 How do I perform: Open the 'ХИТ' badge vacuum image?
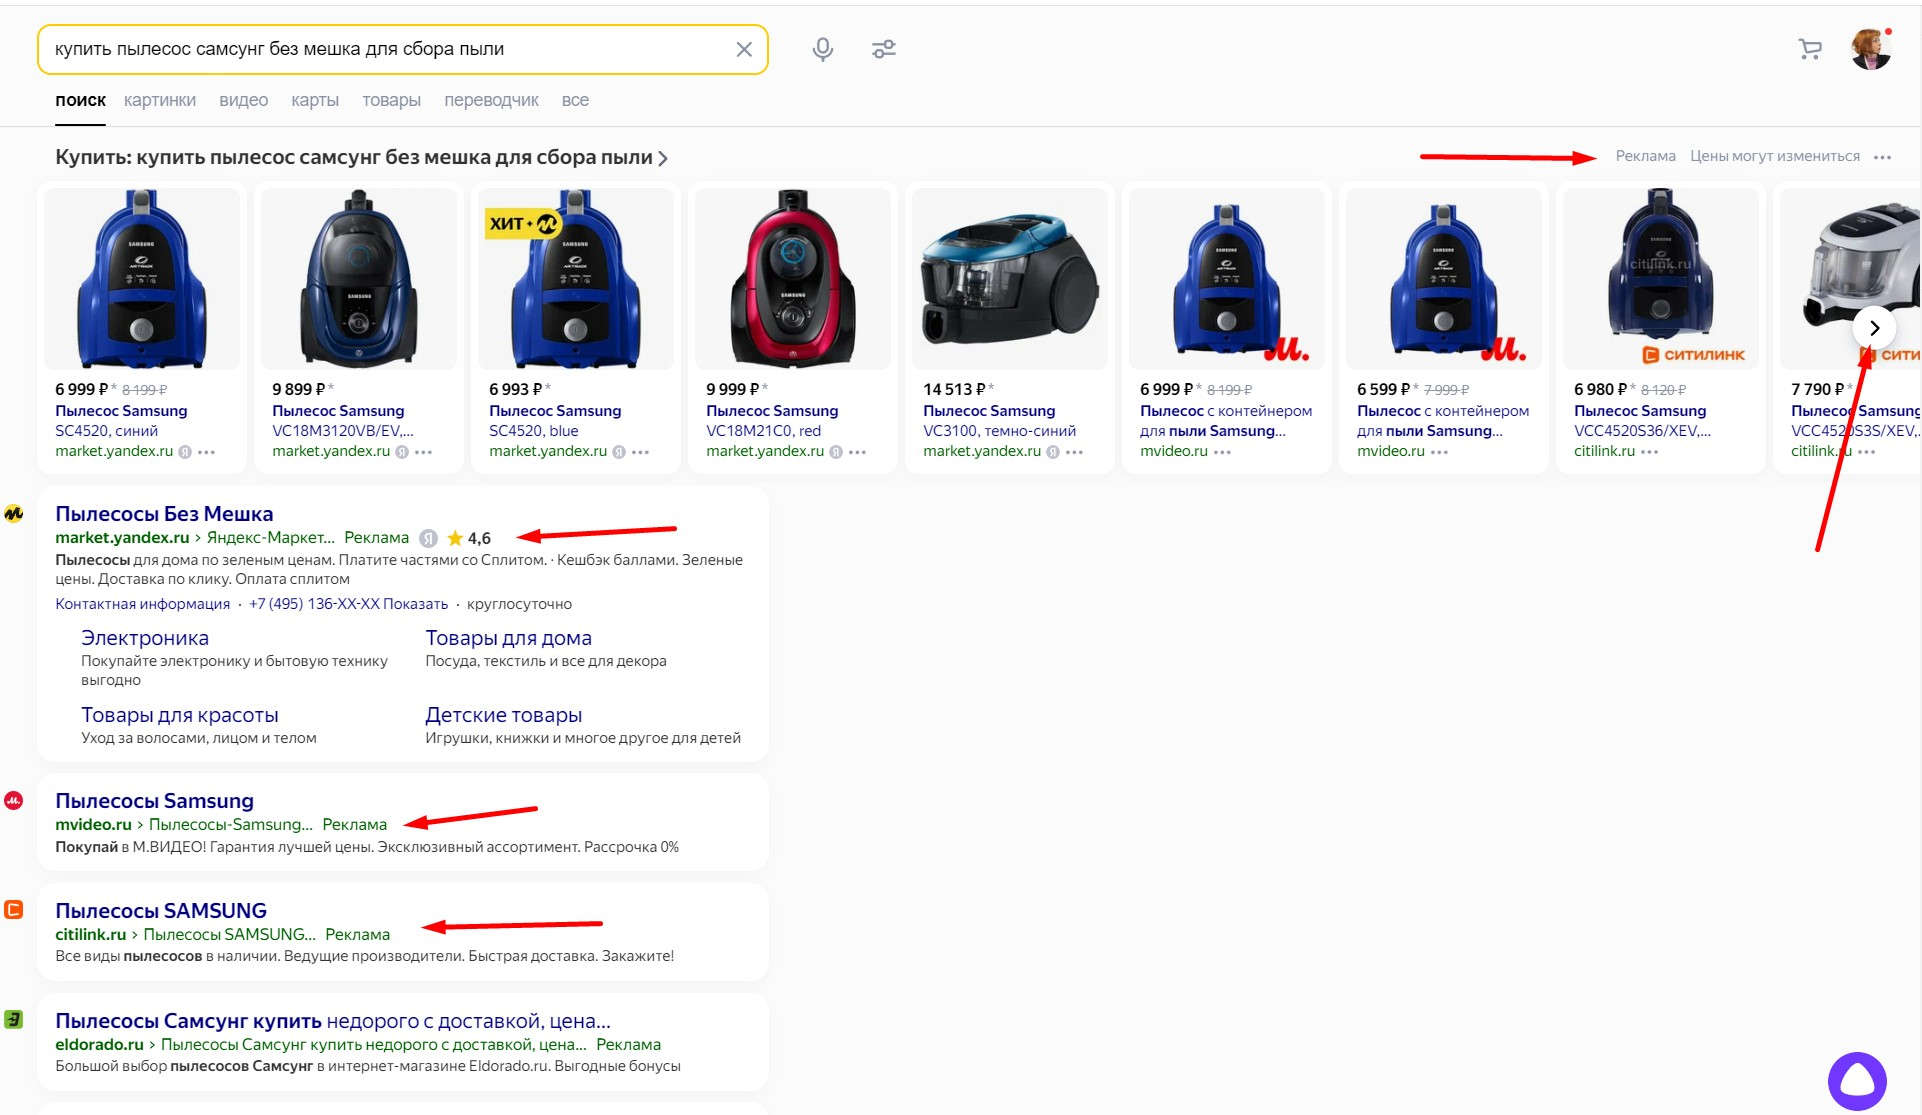(576, 278)
